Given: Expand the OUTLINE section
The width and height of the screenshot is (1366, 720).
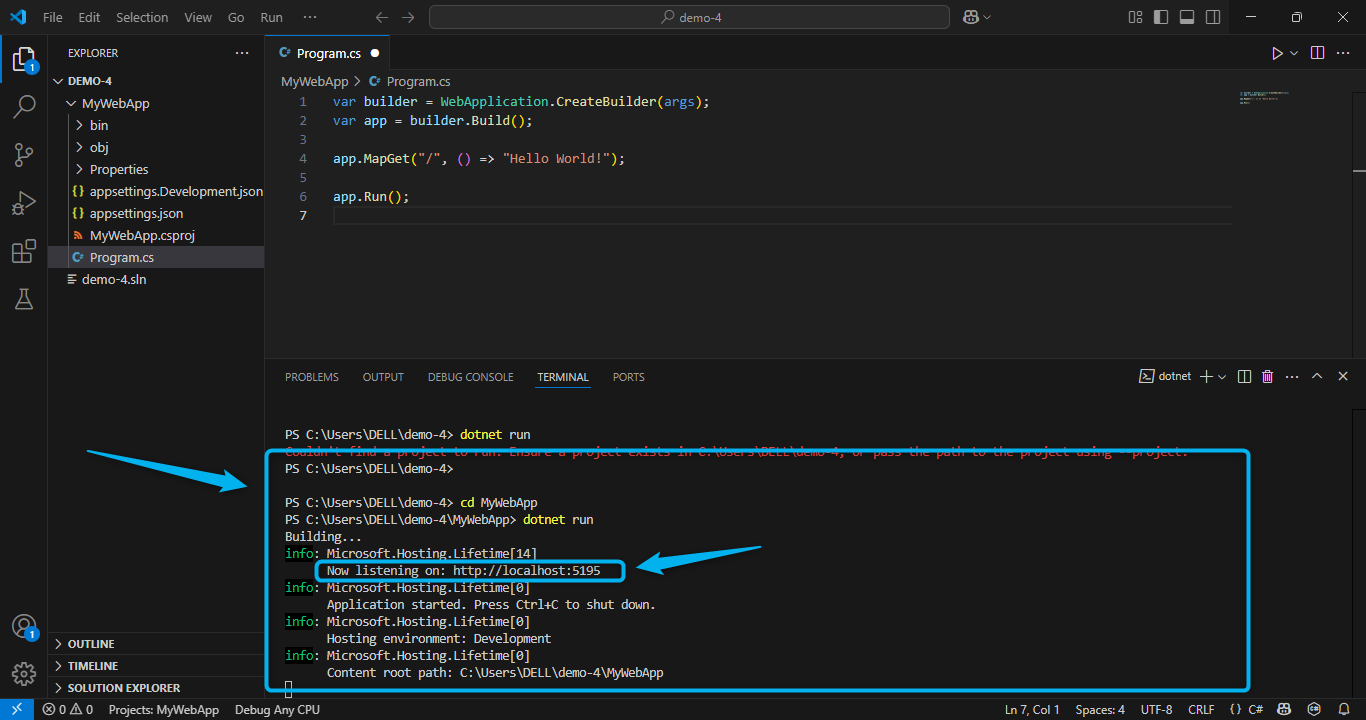Looking at the screenshot, I should tap(156, 644).
